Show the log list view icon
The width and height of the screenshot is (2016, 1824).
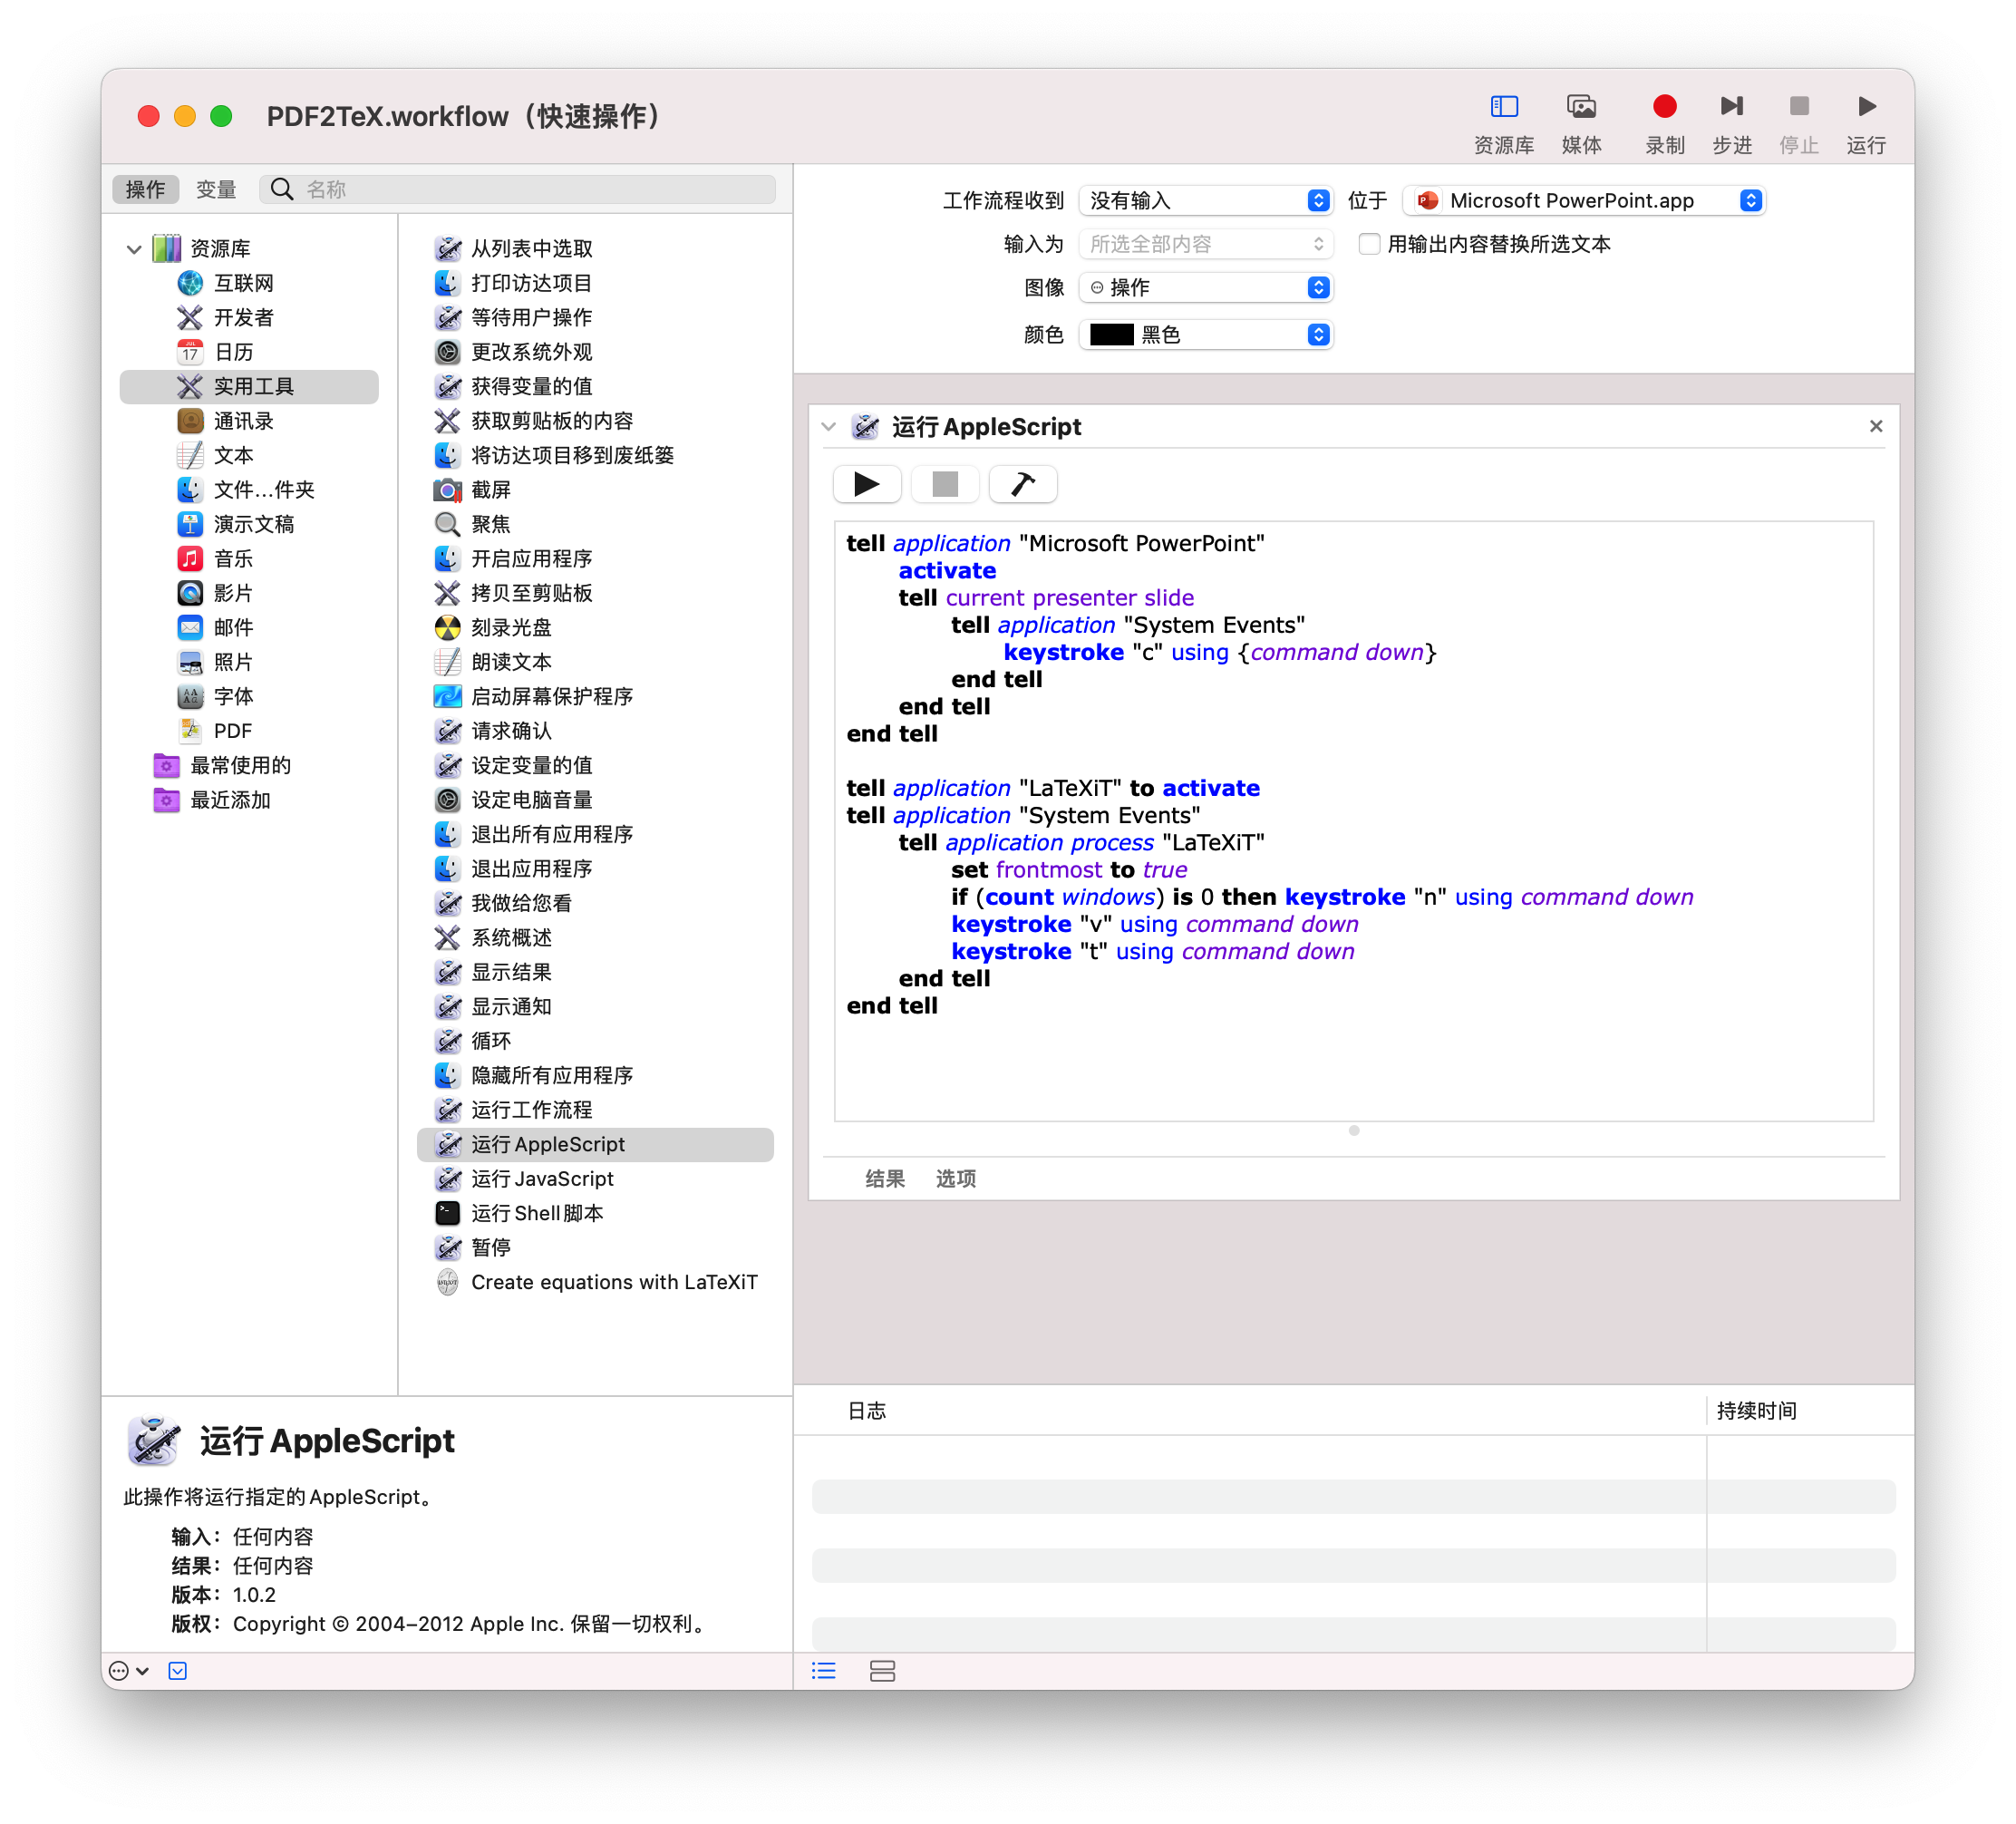[824, 1671]
